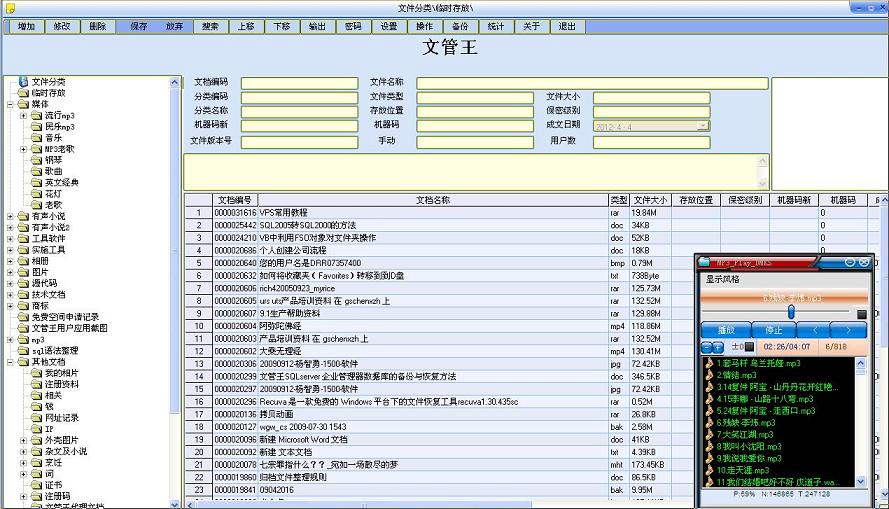The image size is (889, 509).
Task: Expand the MP3老歌 folder node
Action: coord(23,149)
